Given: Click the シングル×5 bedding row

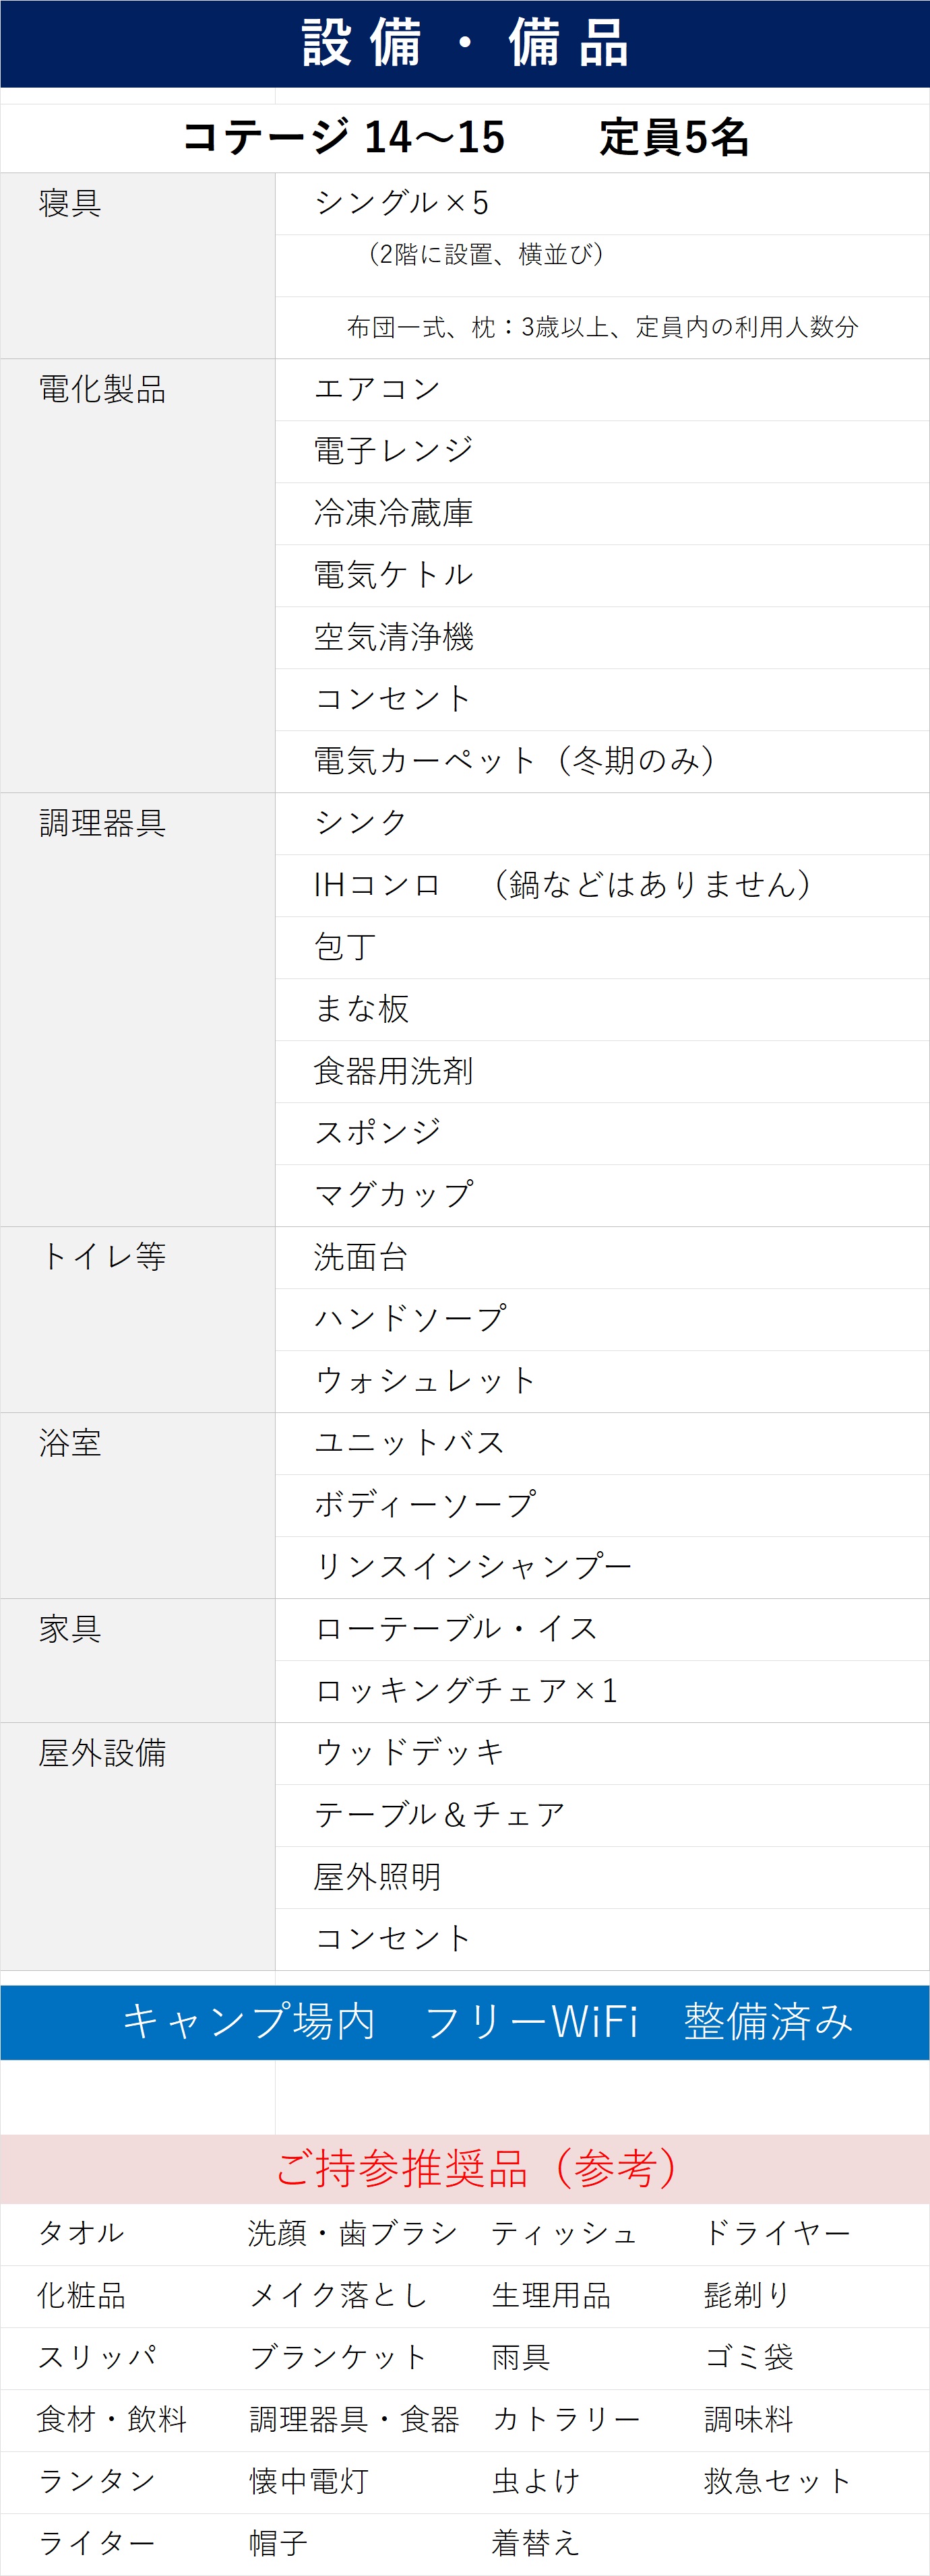Looking at the screenshot, I should tap(401, 203).
